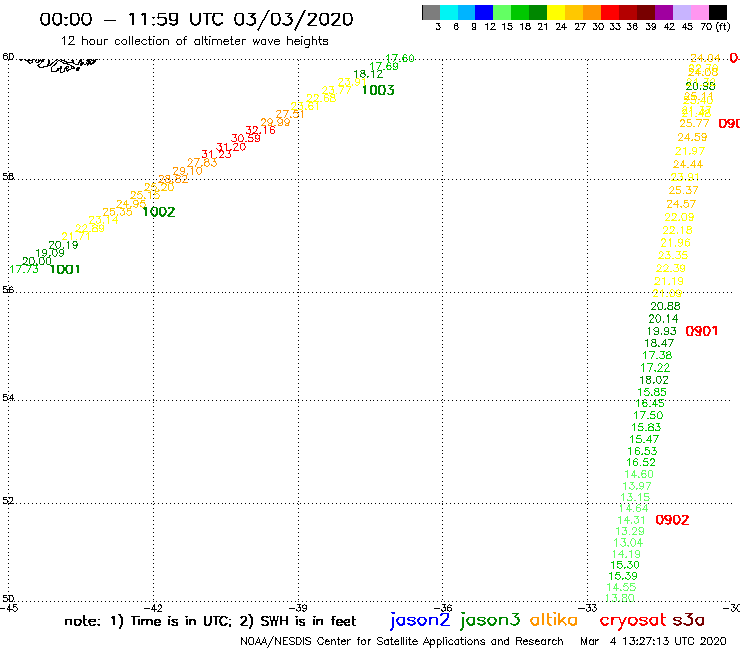Click the wave height value 13.04
Viewport: 740px width, 650px height.
[x=628, y=543]
